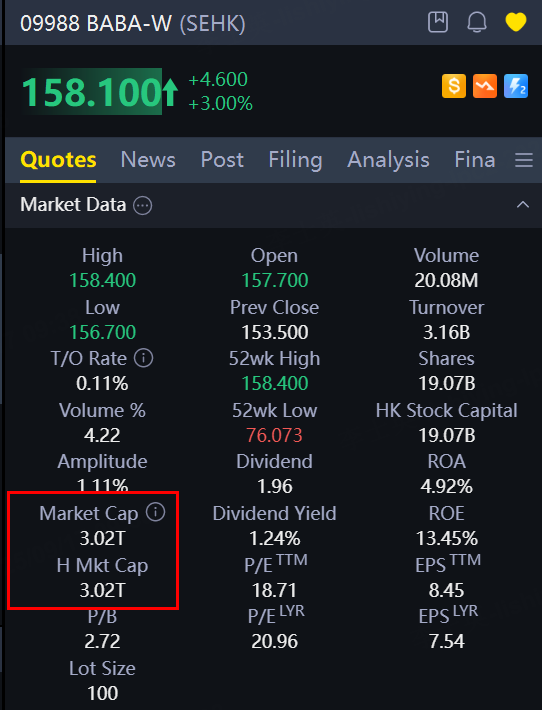
Task: Open the price alert bell icon
Action: click(477, 22)
